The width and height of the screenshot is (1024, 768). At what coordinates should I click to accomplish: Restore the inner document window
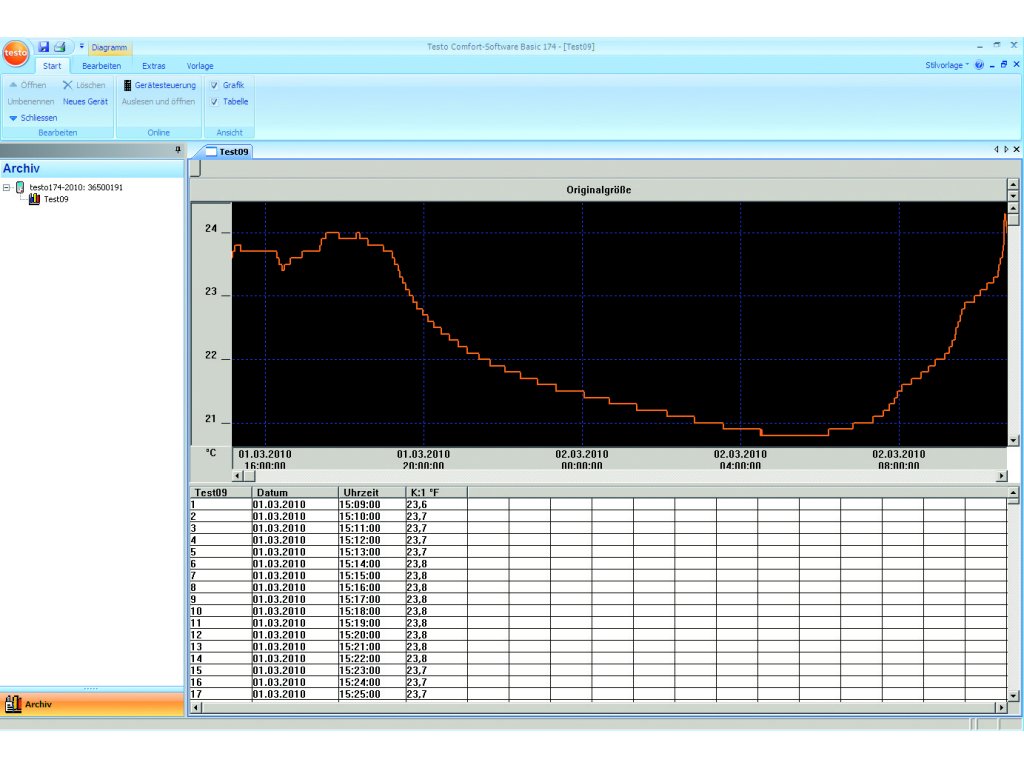pyautogui.click(x=1004, y=65)
